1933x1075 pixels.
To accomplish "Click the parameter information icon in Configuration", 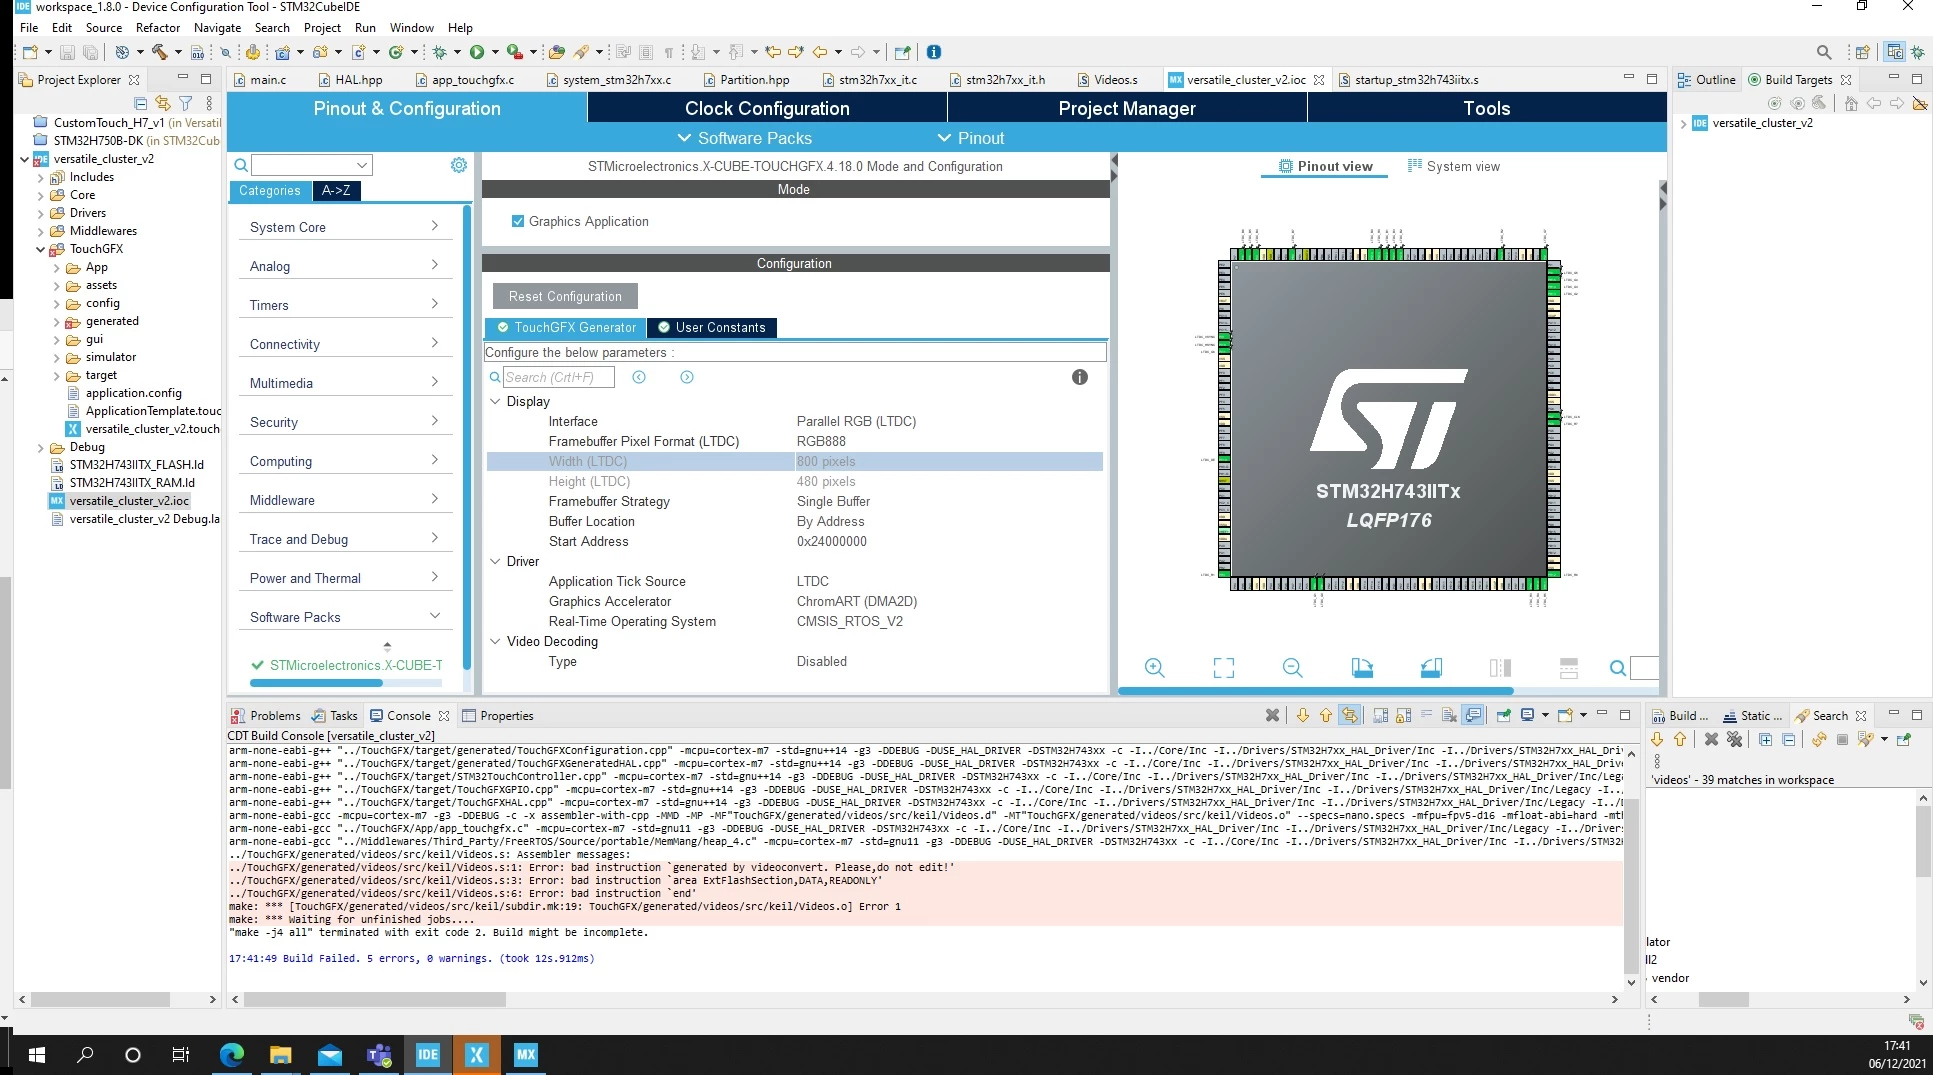I will click(1080, 377).
